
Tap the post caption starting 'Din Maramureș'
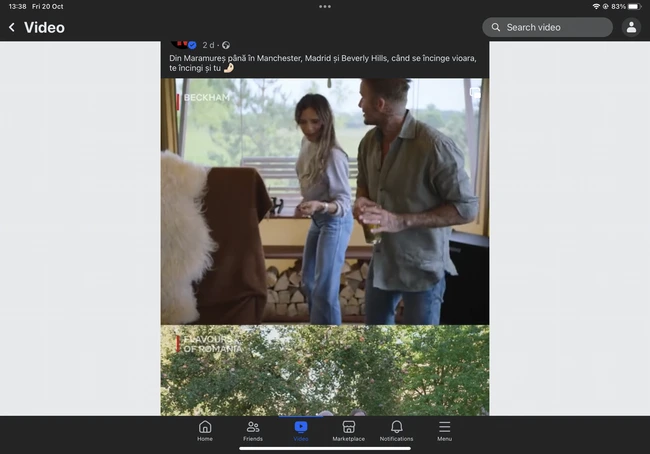click(323, 63)
